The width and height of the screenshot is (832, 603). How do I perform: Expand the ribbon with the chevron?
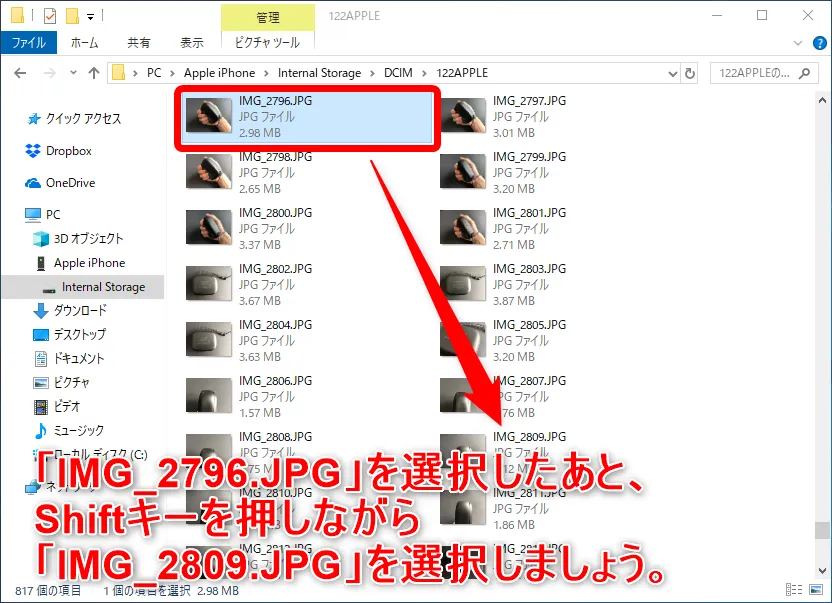[x=798, y=43]
